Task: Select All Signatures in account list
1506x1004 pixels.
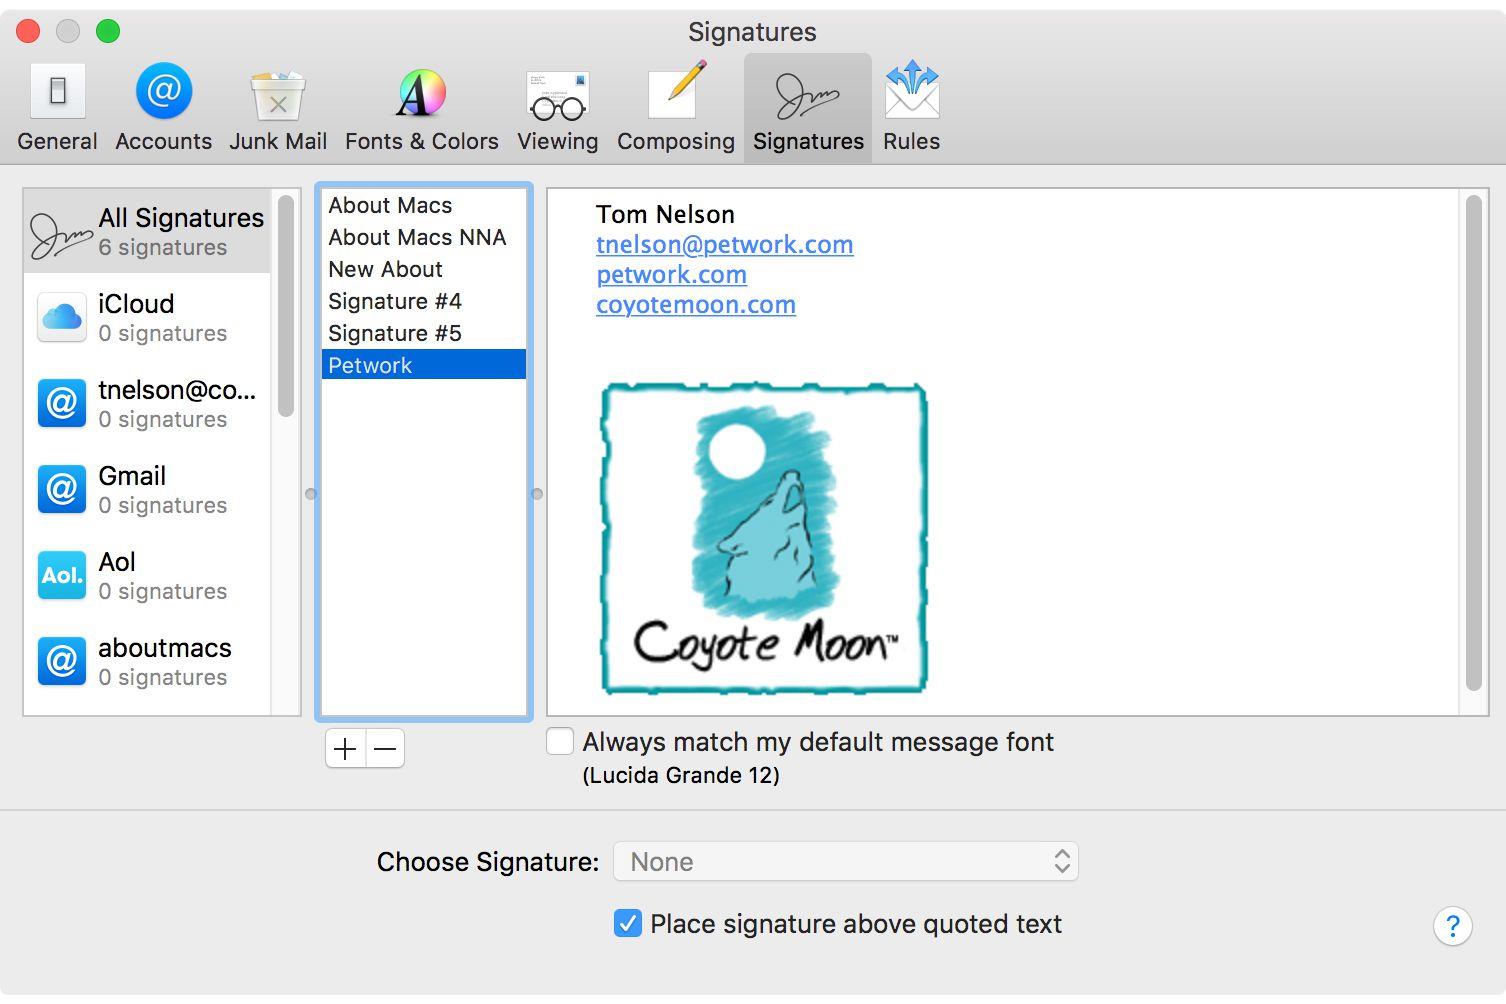Action: [x=147, y=231]
